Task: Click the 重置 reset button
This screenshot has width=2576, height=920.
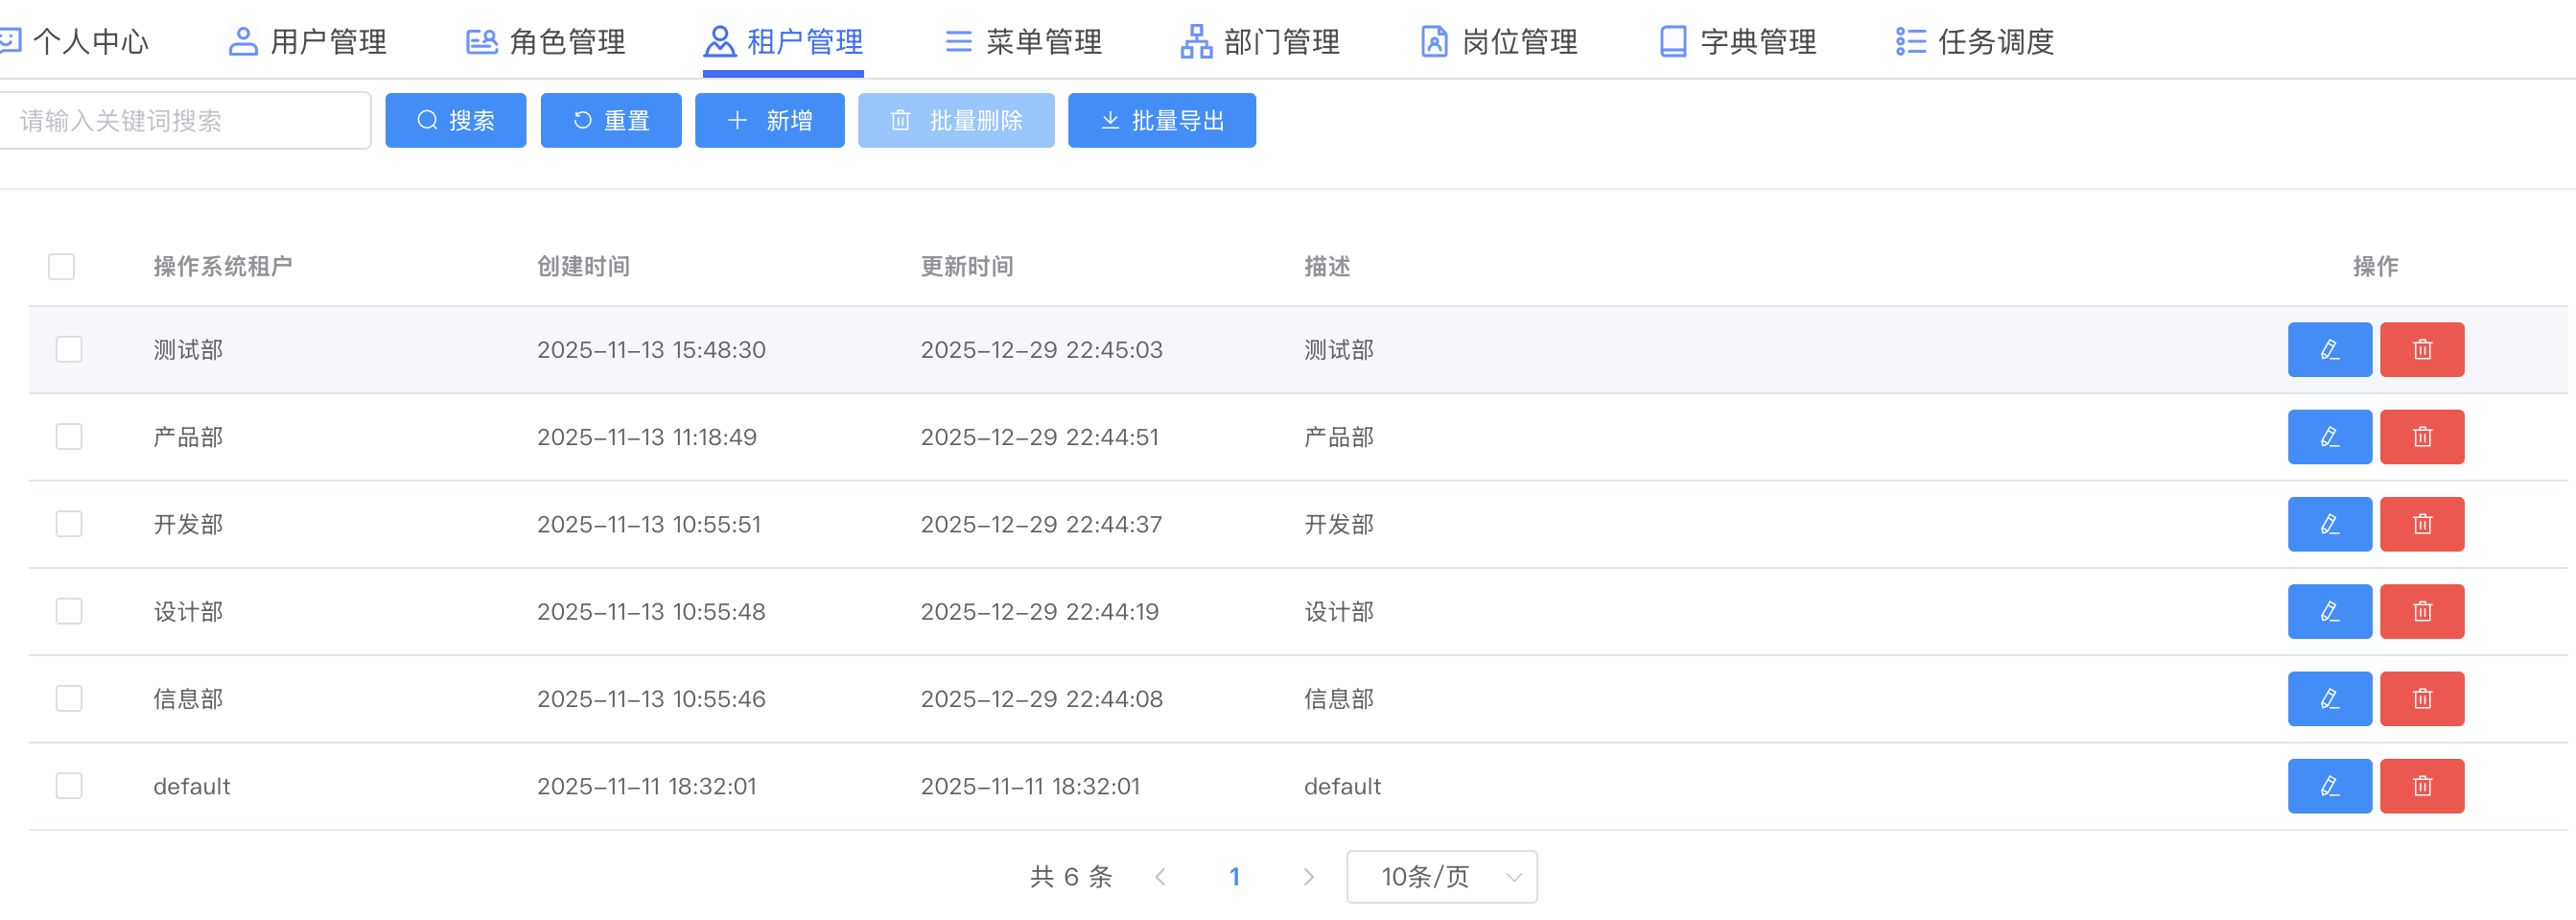Action: pyautogui.click(x=610, y=121)
